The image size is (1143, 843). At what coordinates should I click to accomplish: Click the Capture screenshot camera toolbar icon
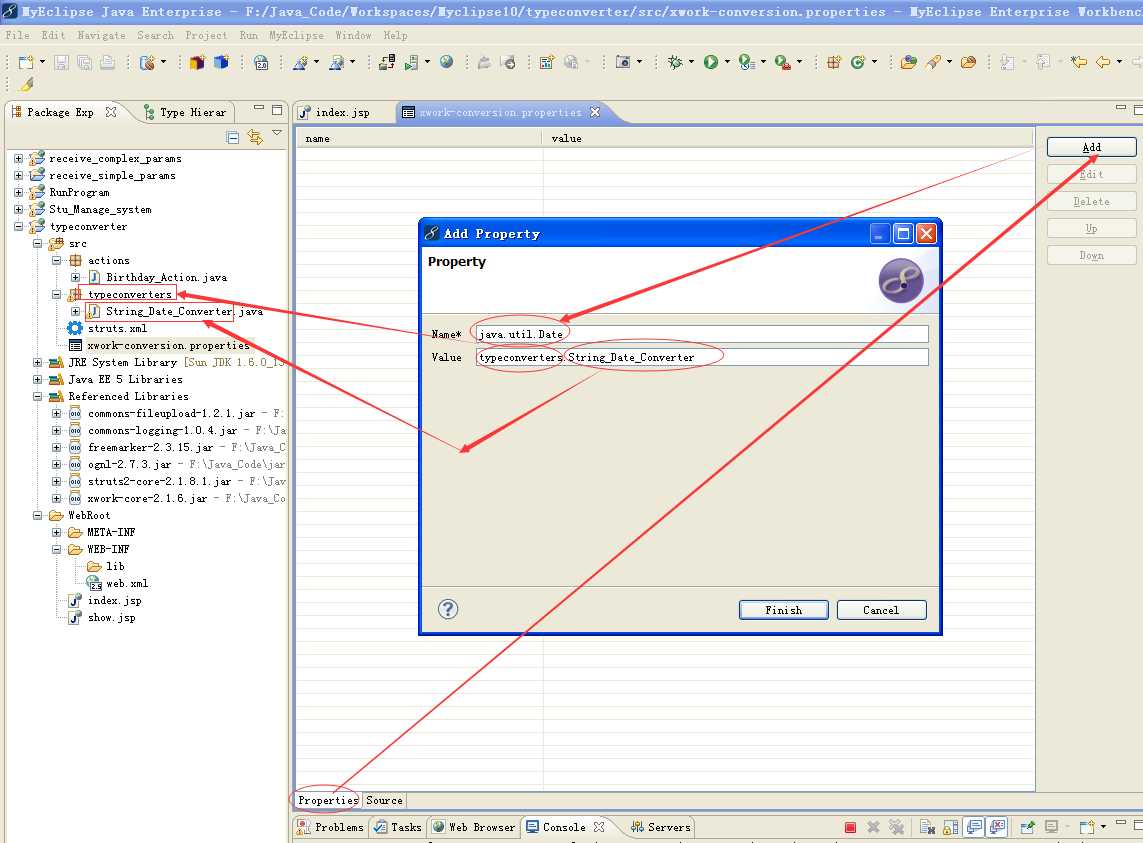click(623, 62)
